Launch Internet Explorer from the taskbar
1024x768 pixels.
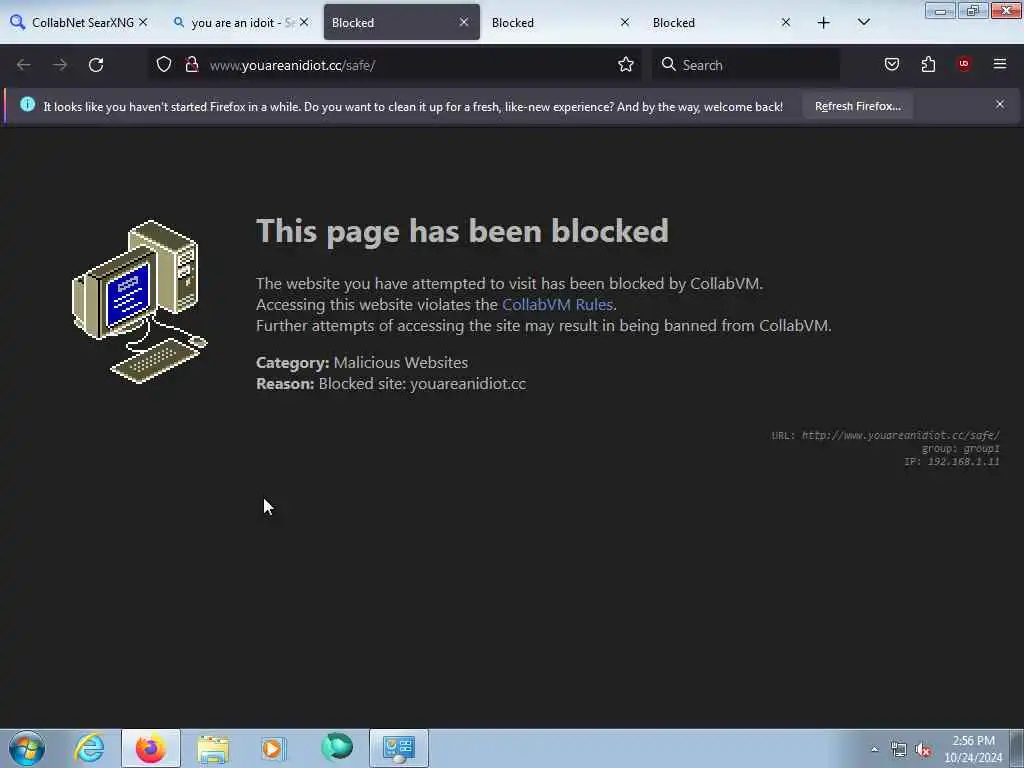coord(89,748)
